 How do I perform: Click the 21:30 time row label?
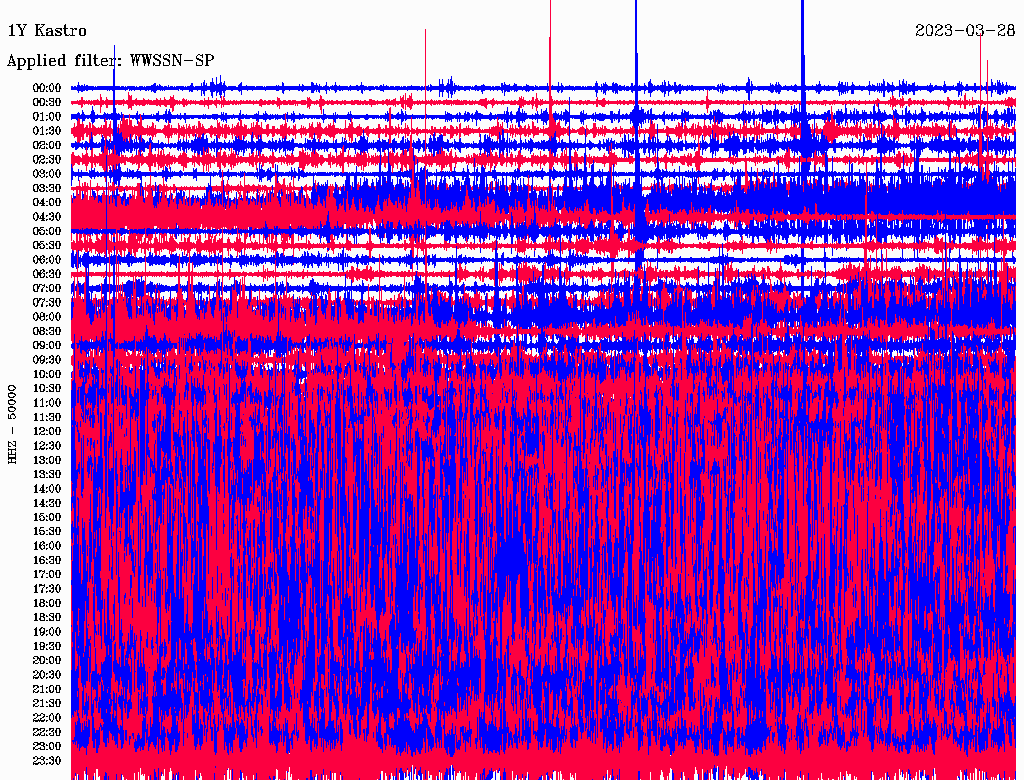click(48, 704)
